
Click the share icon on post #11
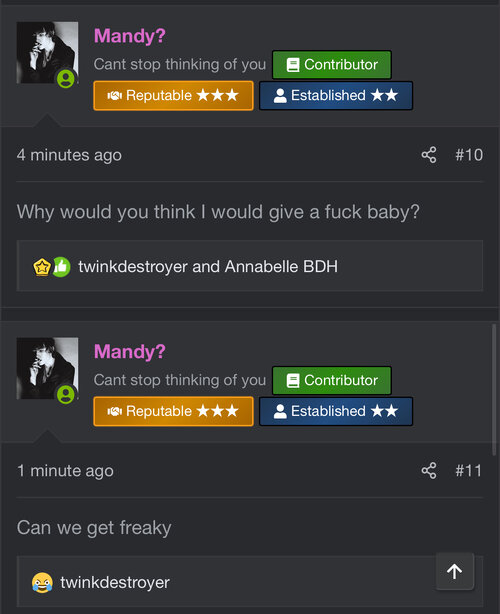tap(429, 470)
